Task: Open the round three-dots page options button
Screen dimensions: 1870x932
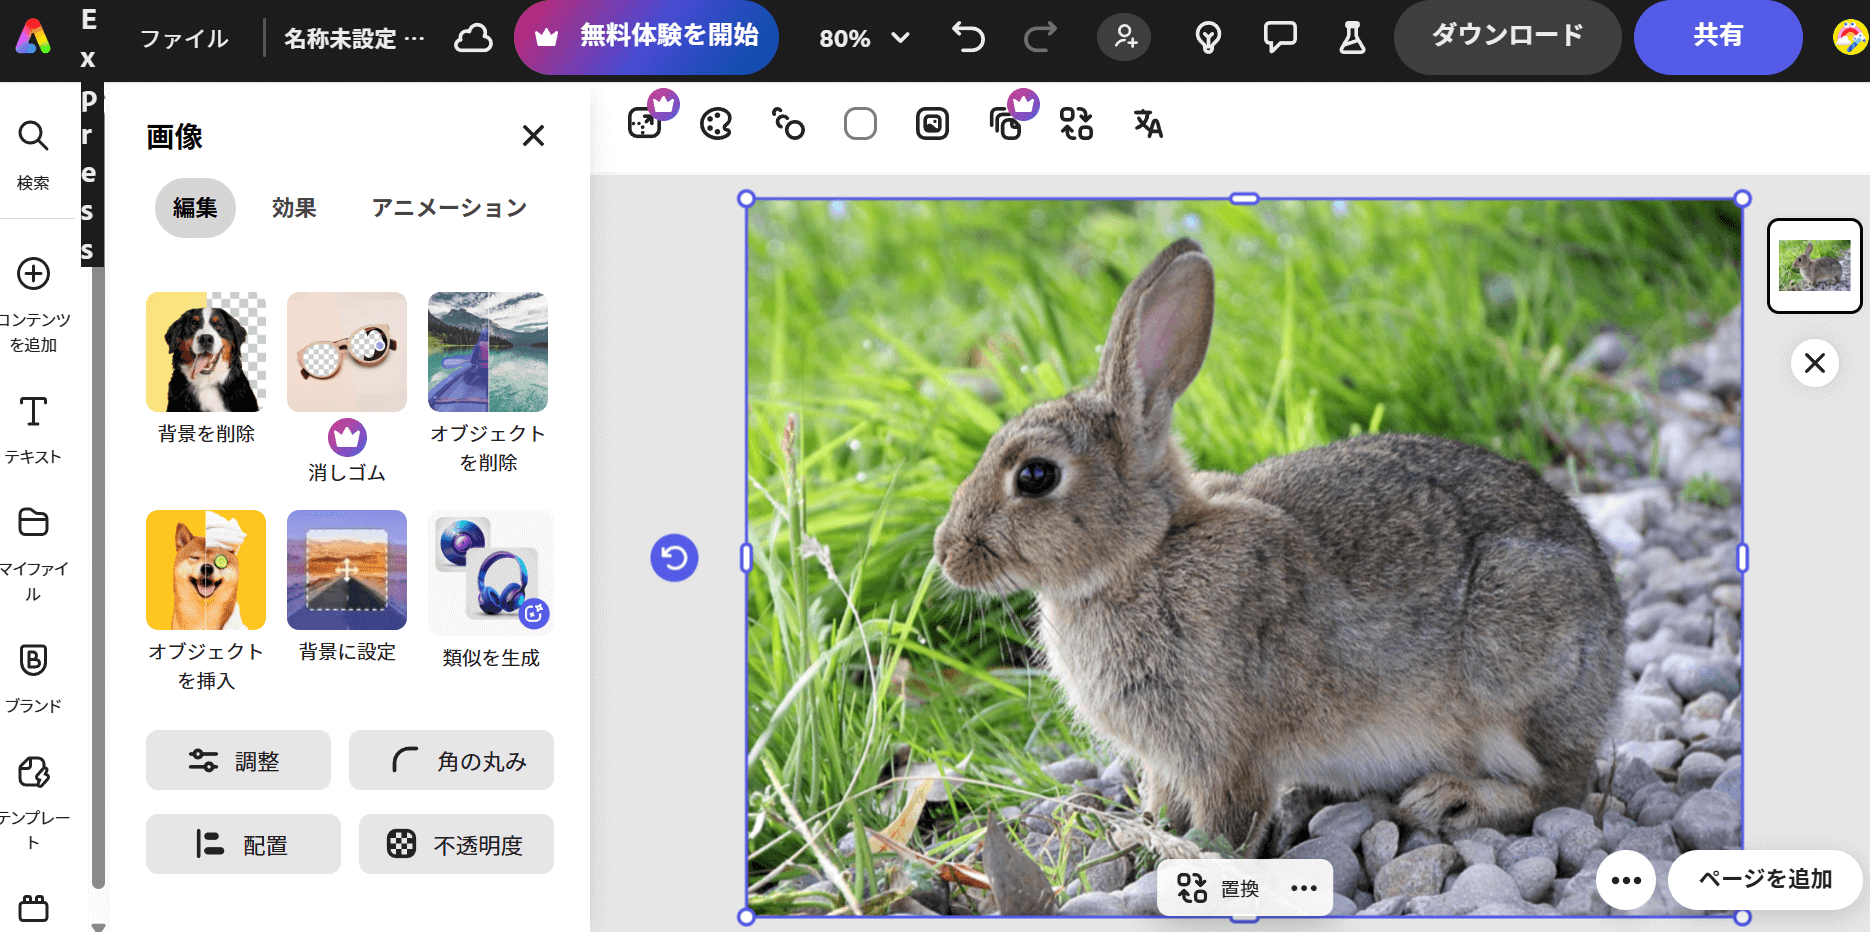Action: (x=1626, y=880)
